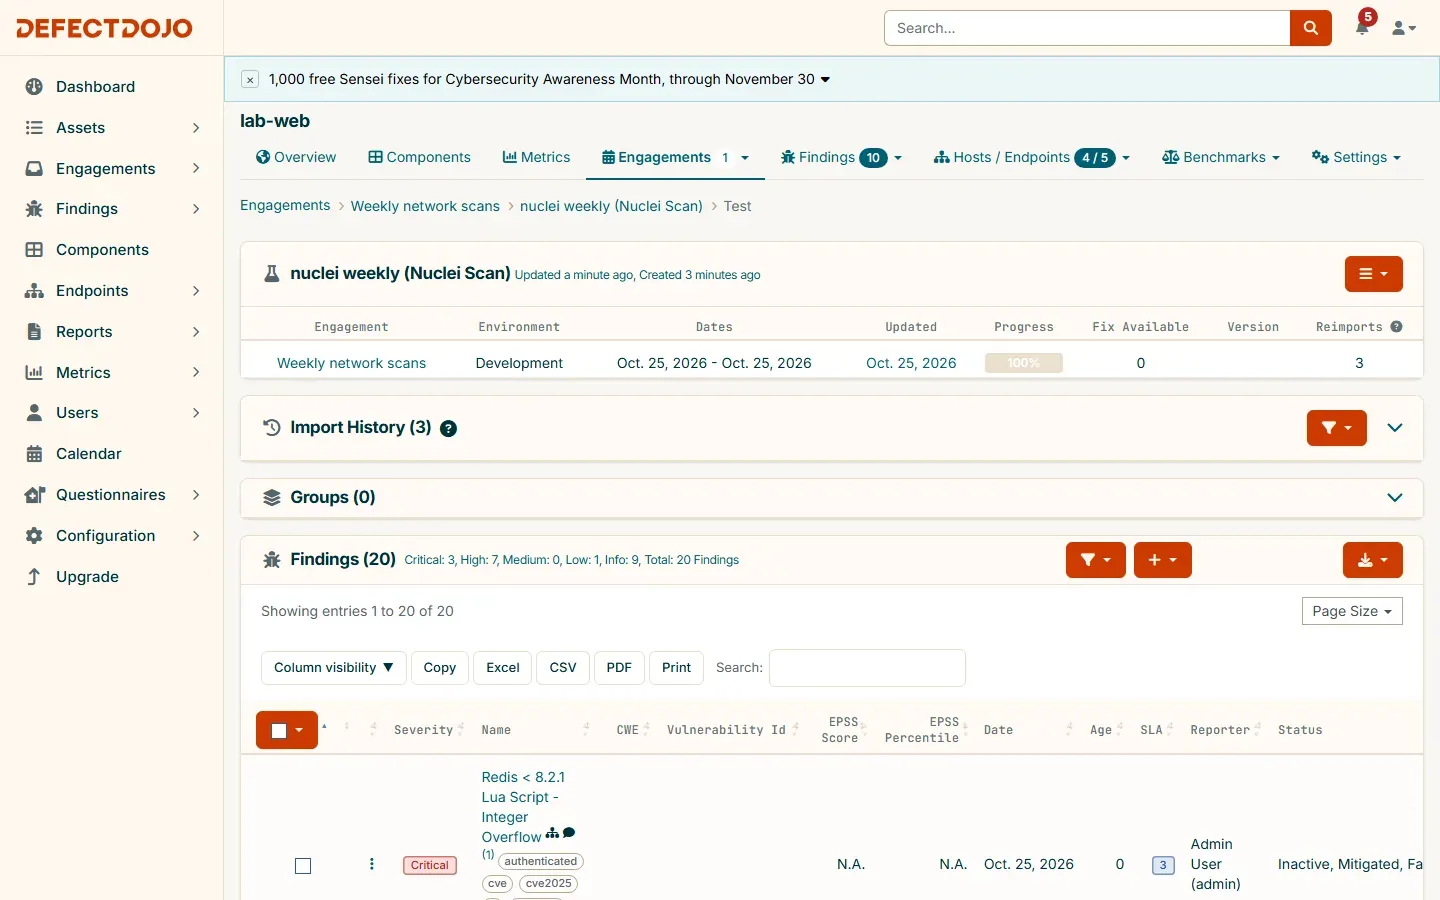Open the notifications bell with 5 alerts
This screenshot has width=1440, height=900.
point(1363,27)
